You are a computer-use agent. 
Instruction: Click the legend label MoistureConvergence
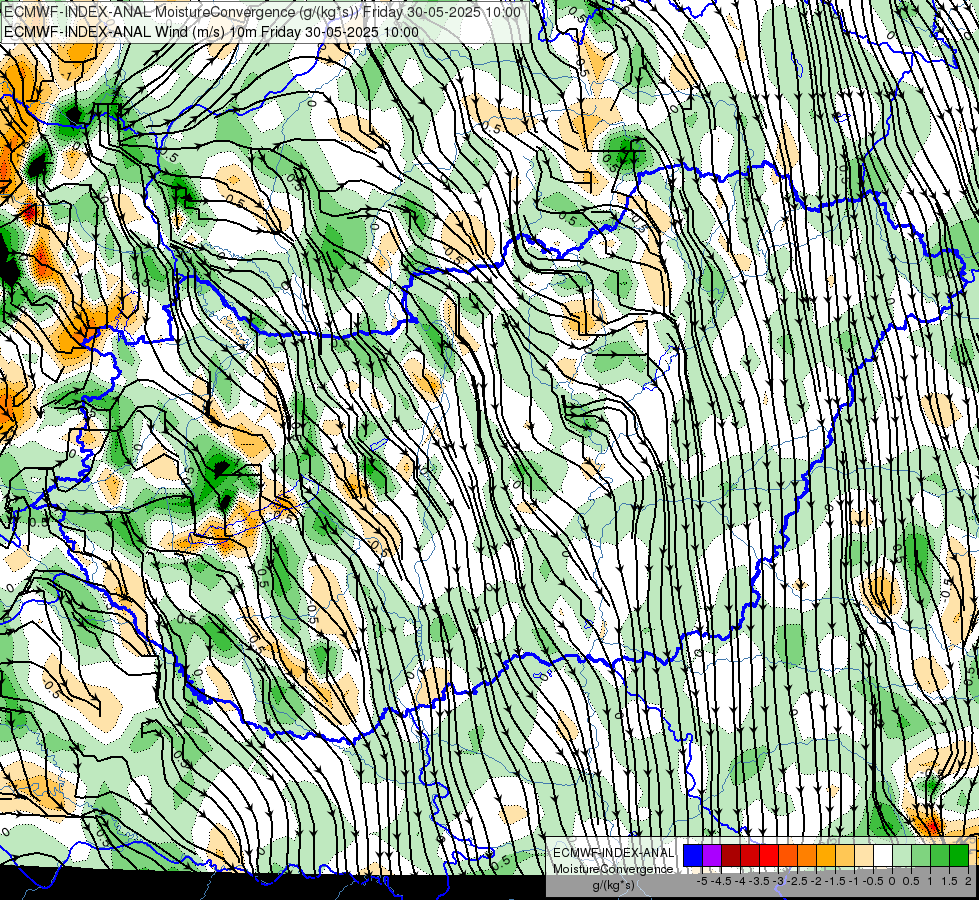pos(613,869)
